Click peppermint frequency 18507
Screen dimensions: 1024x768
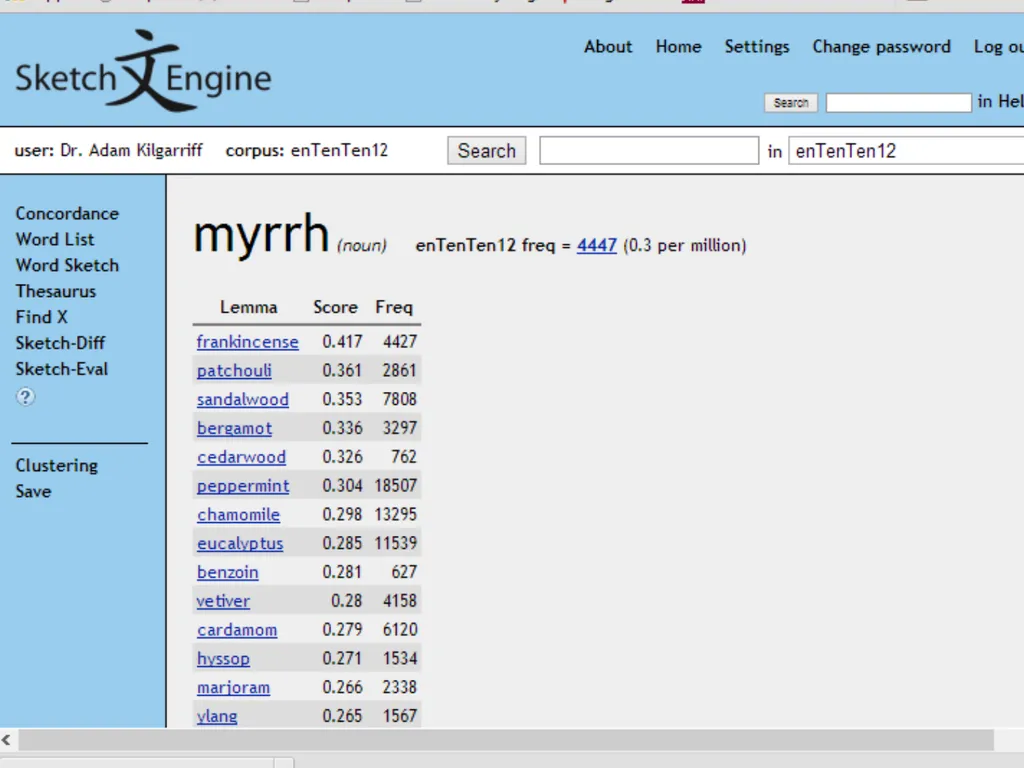point(395,485)
